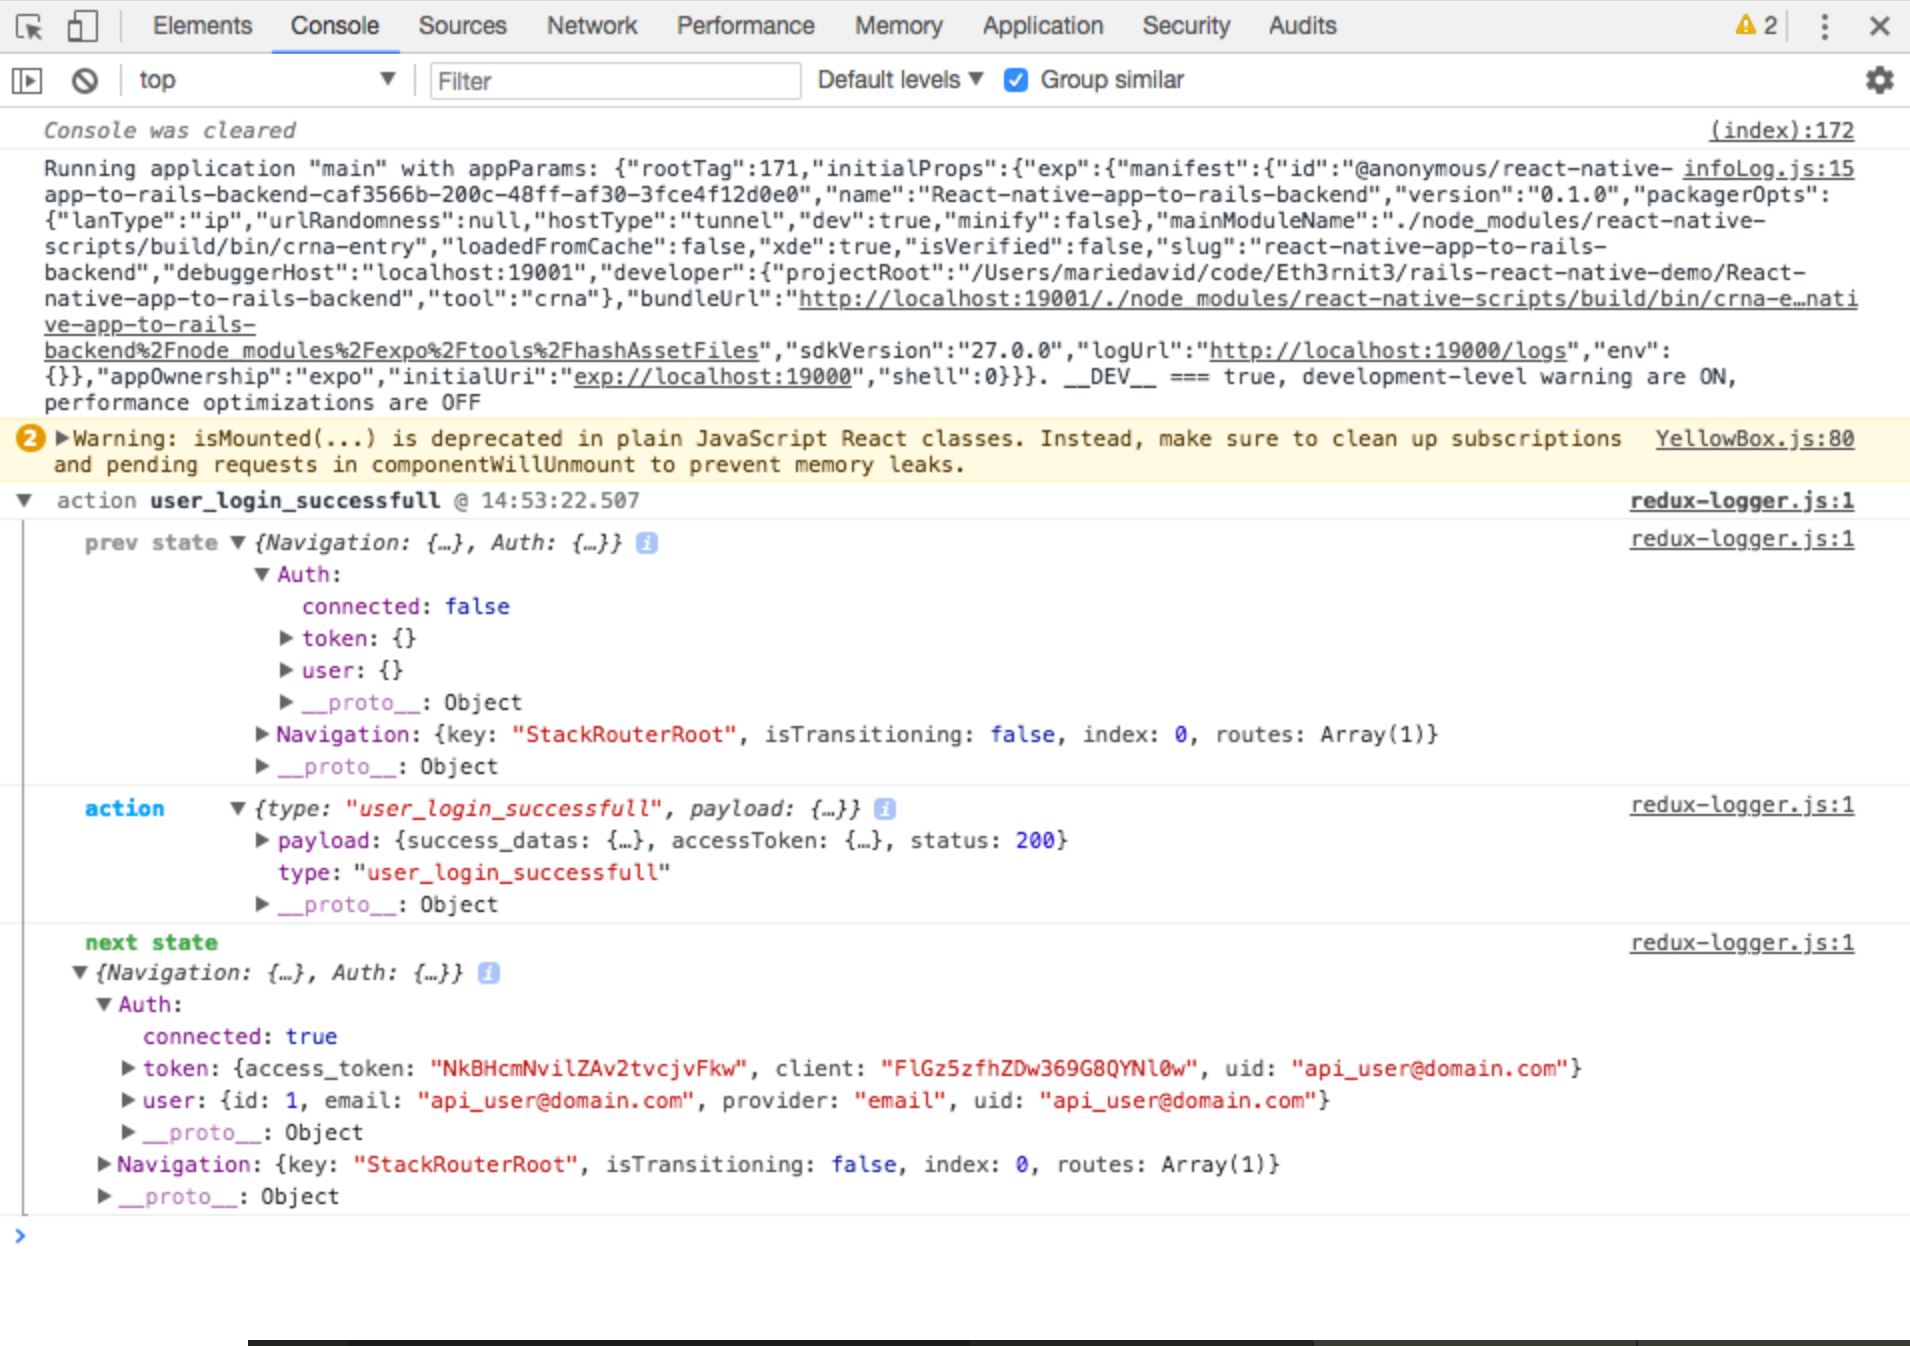Open redux-logger.js:1 from next state row

coord(1742,942)
